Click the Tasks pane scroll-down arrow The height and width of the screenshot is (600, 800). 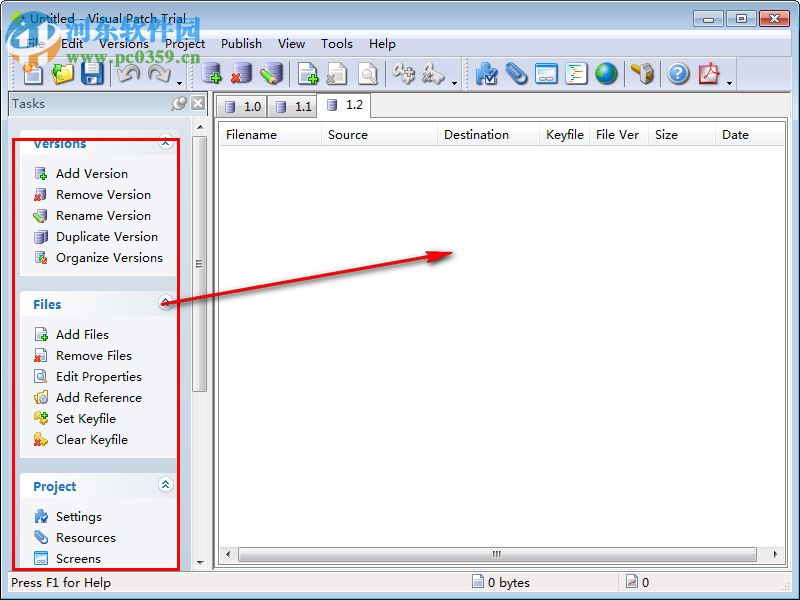[x=200, y=562]
